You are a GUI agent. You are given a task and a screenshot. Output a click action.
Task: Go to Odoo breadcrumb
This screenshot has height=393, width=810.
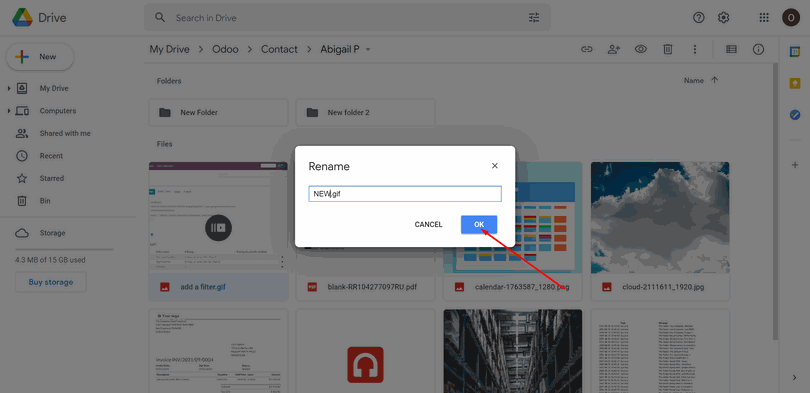pyautogui.click(x=225, y=49)
